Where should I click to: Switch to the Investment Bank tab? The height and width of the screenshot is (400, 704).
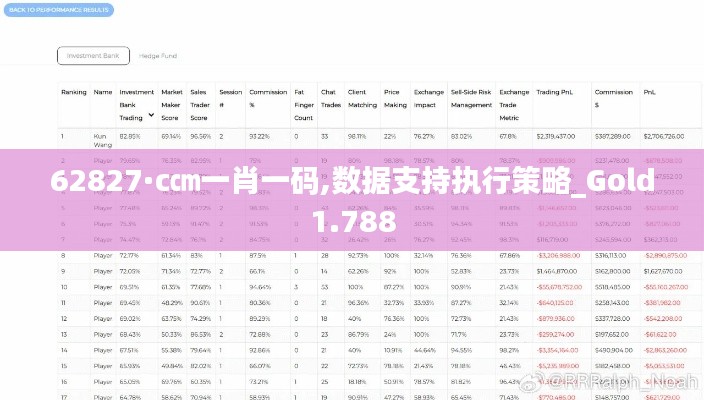[93, 56]
